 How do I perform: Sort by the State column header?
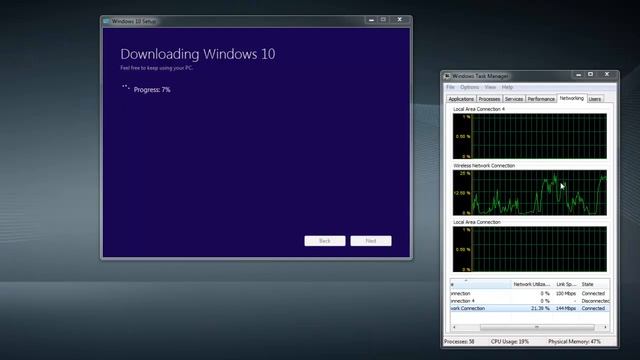tap(594, 284)
